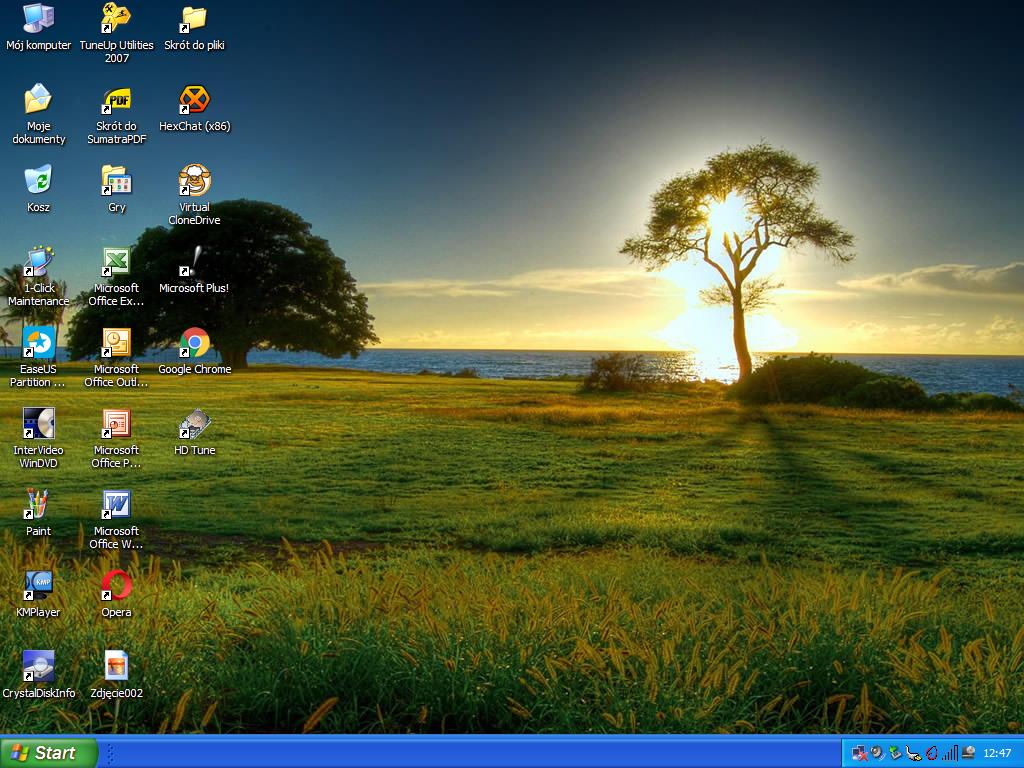The height and width of the screenshot is (768, 1024).
Task: Click the InterVideo WinDVD icon
Action: (x=38, y=424)
